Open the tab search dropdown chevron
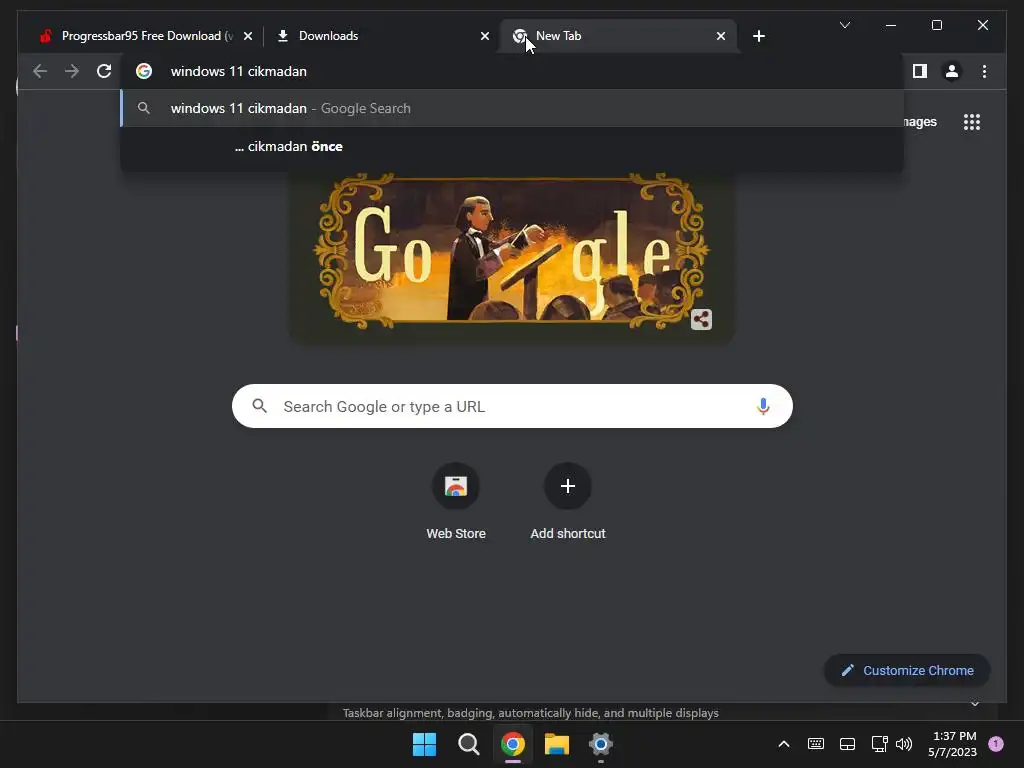Viewport: 1024px width, 768px height. pos(844,25)
